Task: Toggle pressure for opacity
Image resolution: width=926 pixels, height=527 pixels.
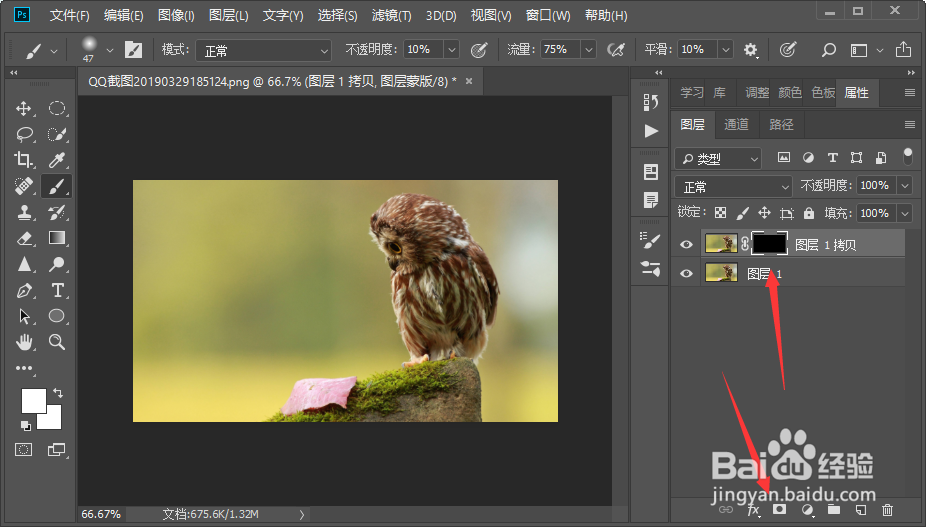Action: coord(479,50)
